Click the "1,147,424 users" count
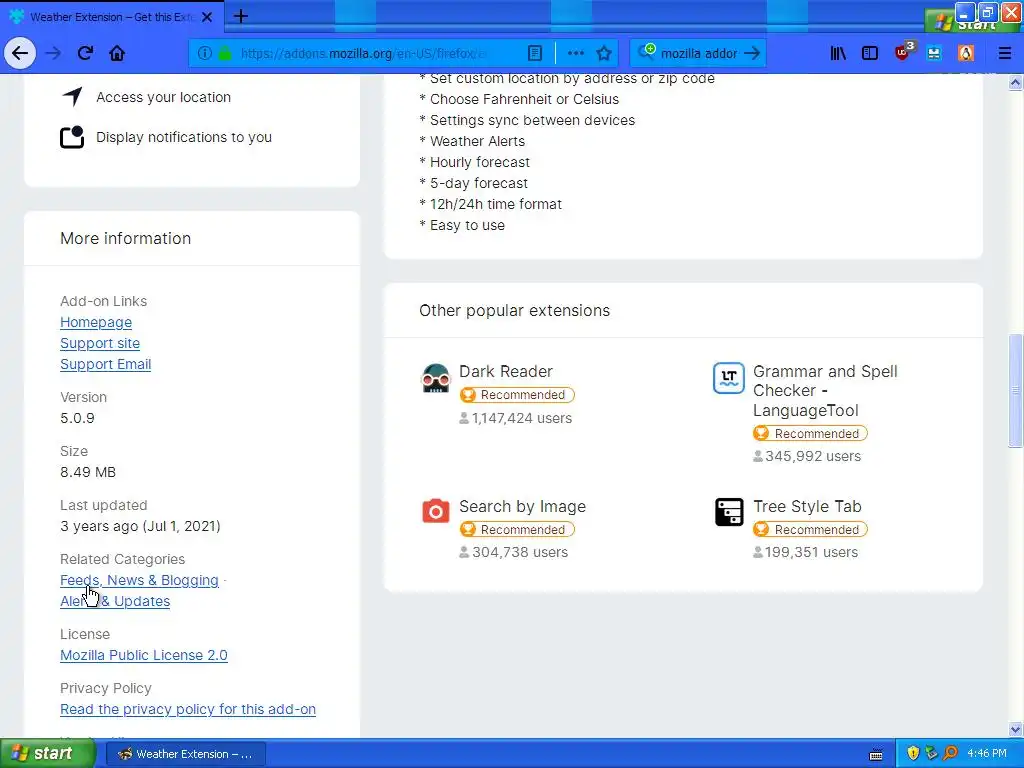Image resolution: width=1024 pixels, height=768 pixels. coord(522,419)
